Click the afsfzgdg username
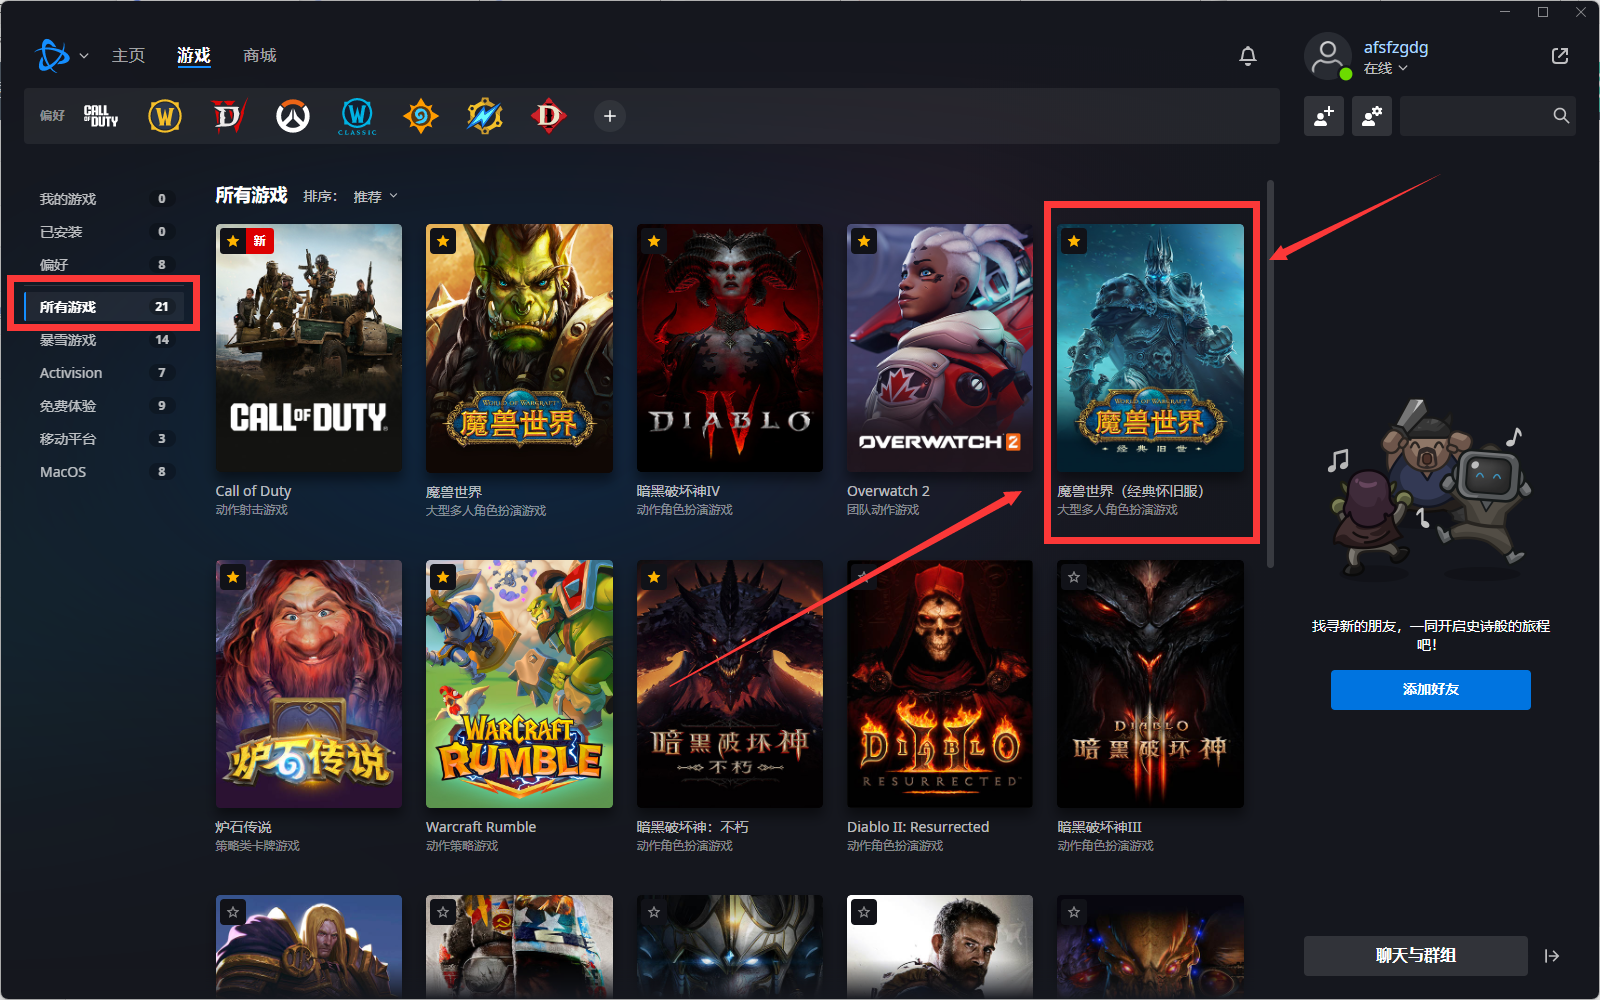The height and width of the screenshot is (1000, 1600). (x=1396, y=47)
